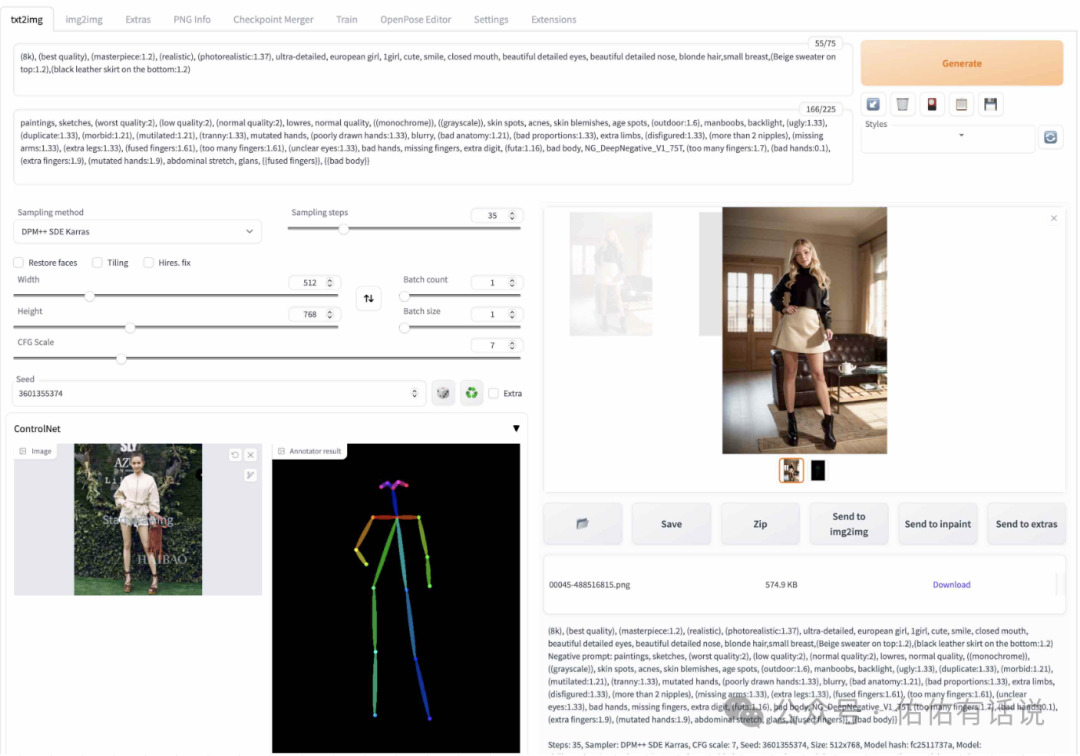Show extra networks with the red card icon
1080x756 pixels.
point(932,105)
